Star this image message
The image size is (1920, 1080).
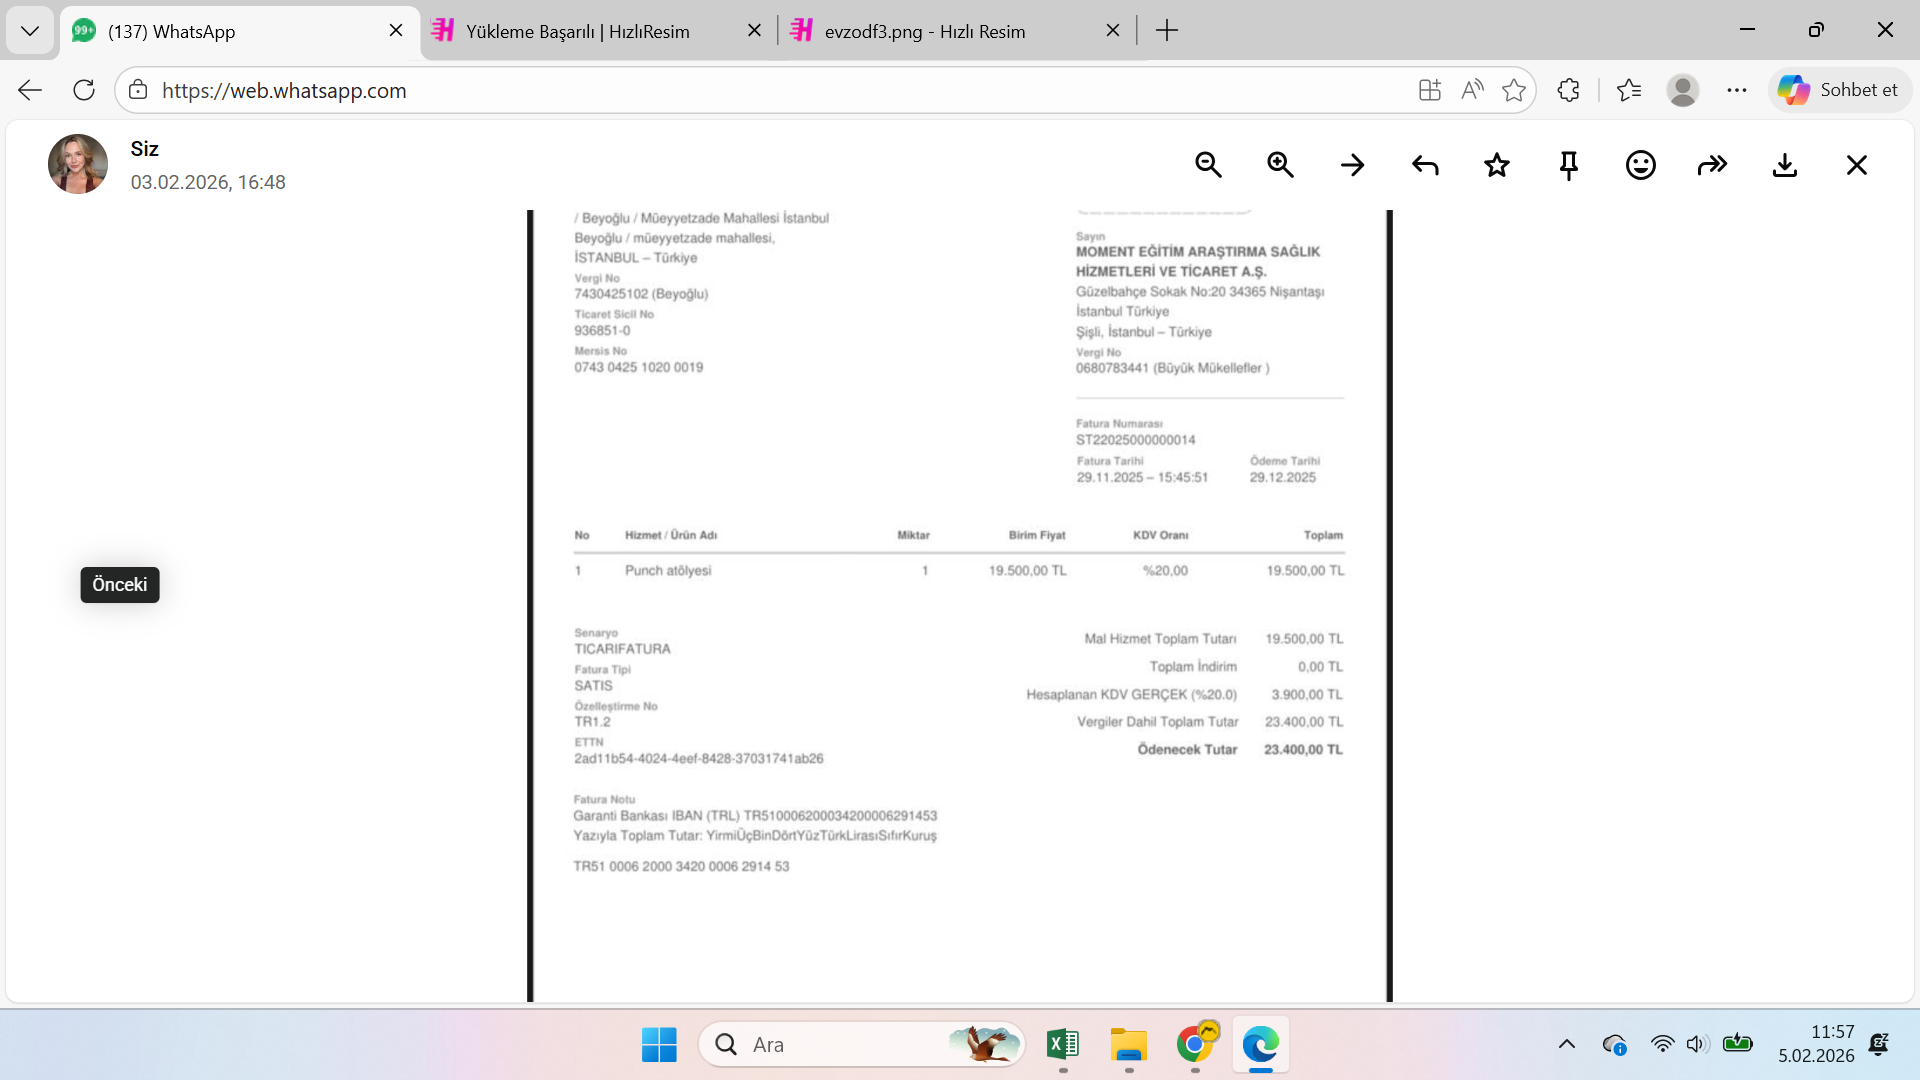[x=1497, y=165]
